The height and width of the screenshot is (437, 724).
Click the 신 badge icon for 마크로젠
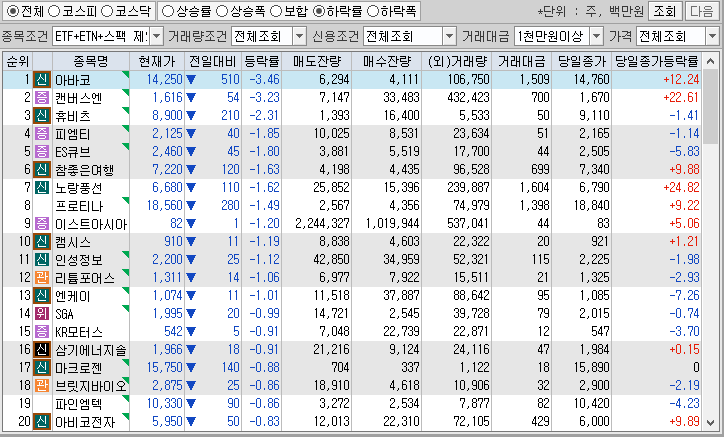tap(42, 368)
